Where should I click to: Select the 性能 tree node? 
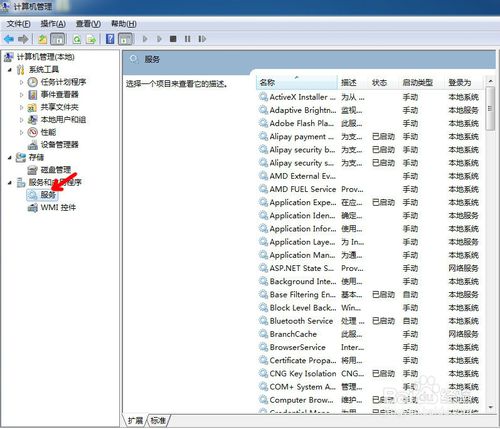48,132
